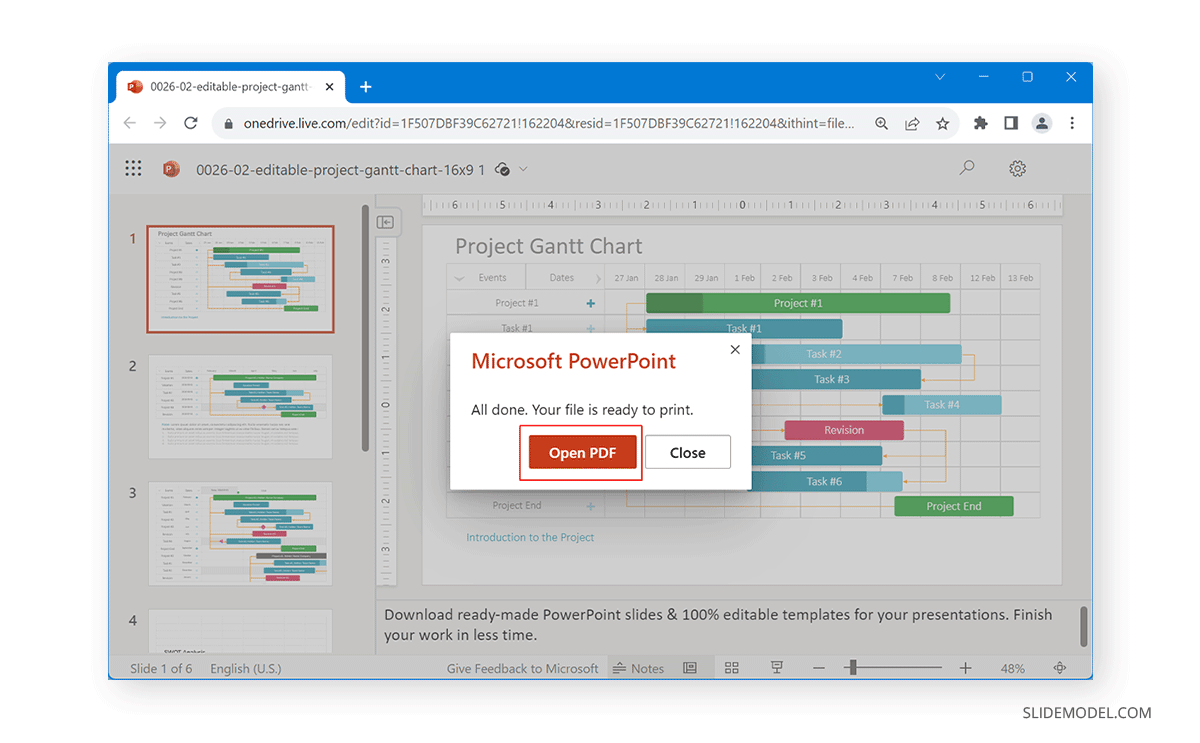Click the Close button in the dialog
This screenshot has width=1200, height=743.
[x=688, y=453]
